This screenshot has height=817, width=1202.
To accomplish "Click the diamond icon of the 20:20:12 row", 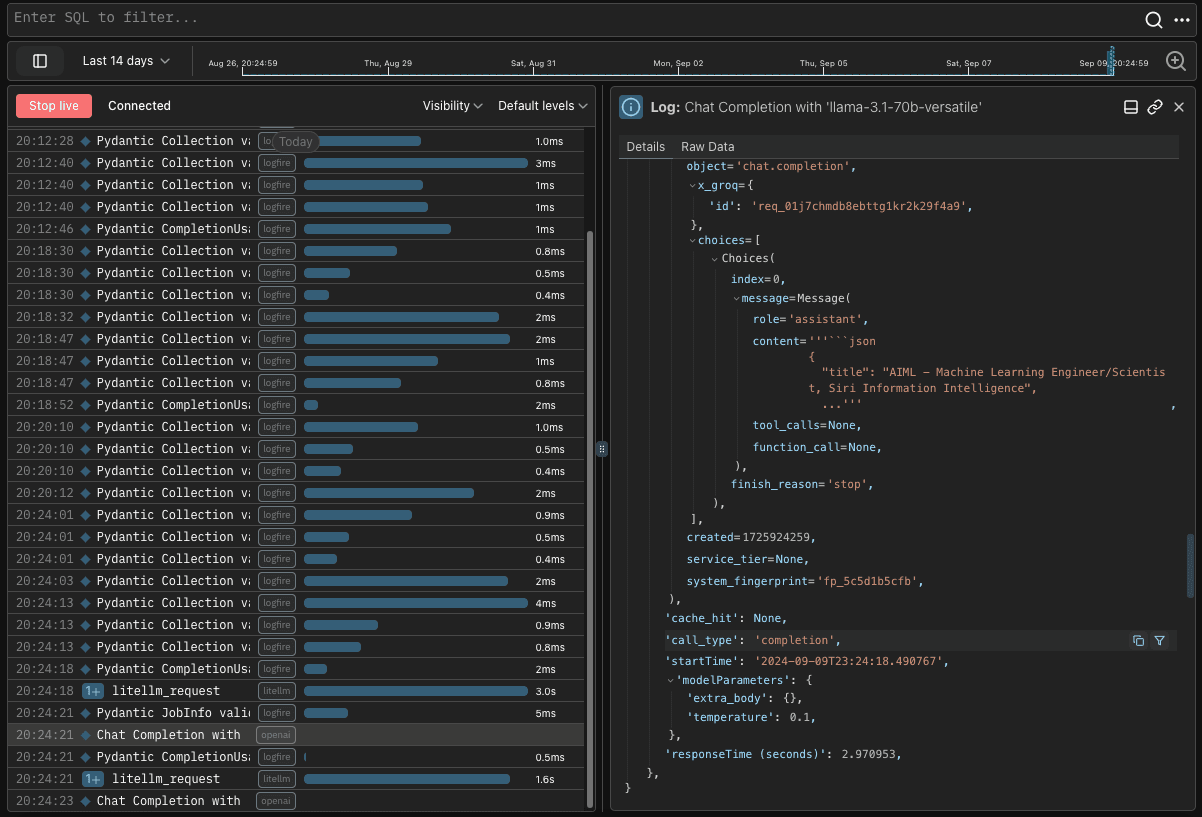I will point(86,493).
